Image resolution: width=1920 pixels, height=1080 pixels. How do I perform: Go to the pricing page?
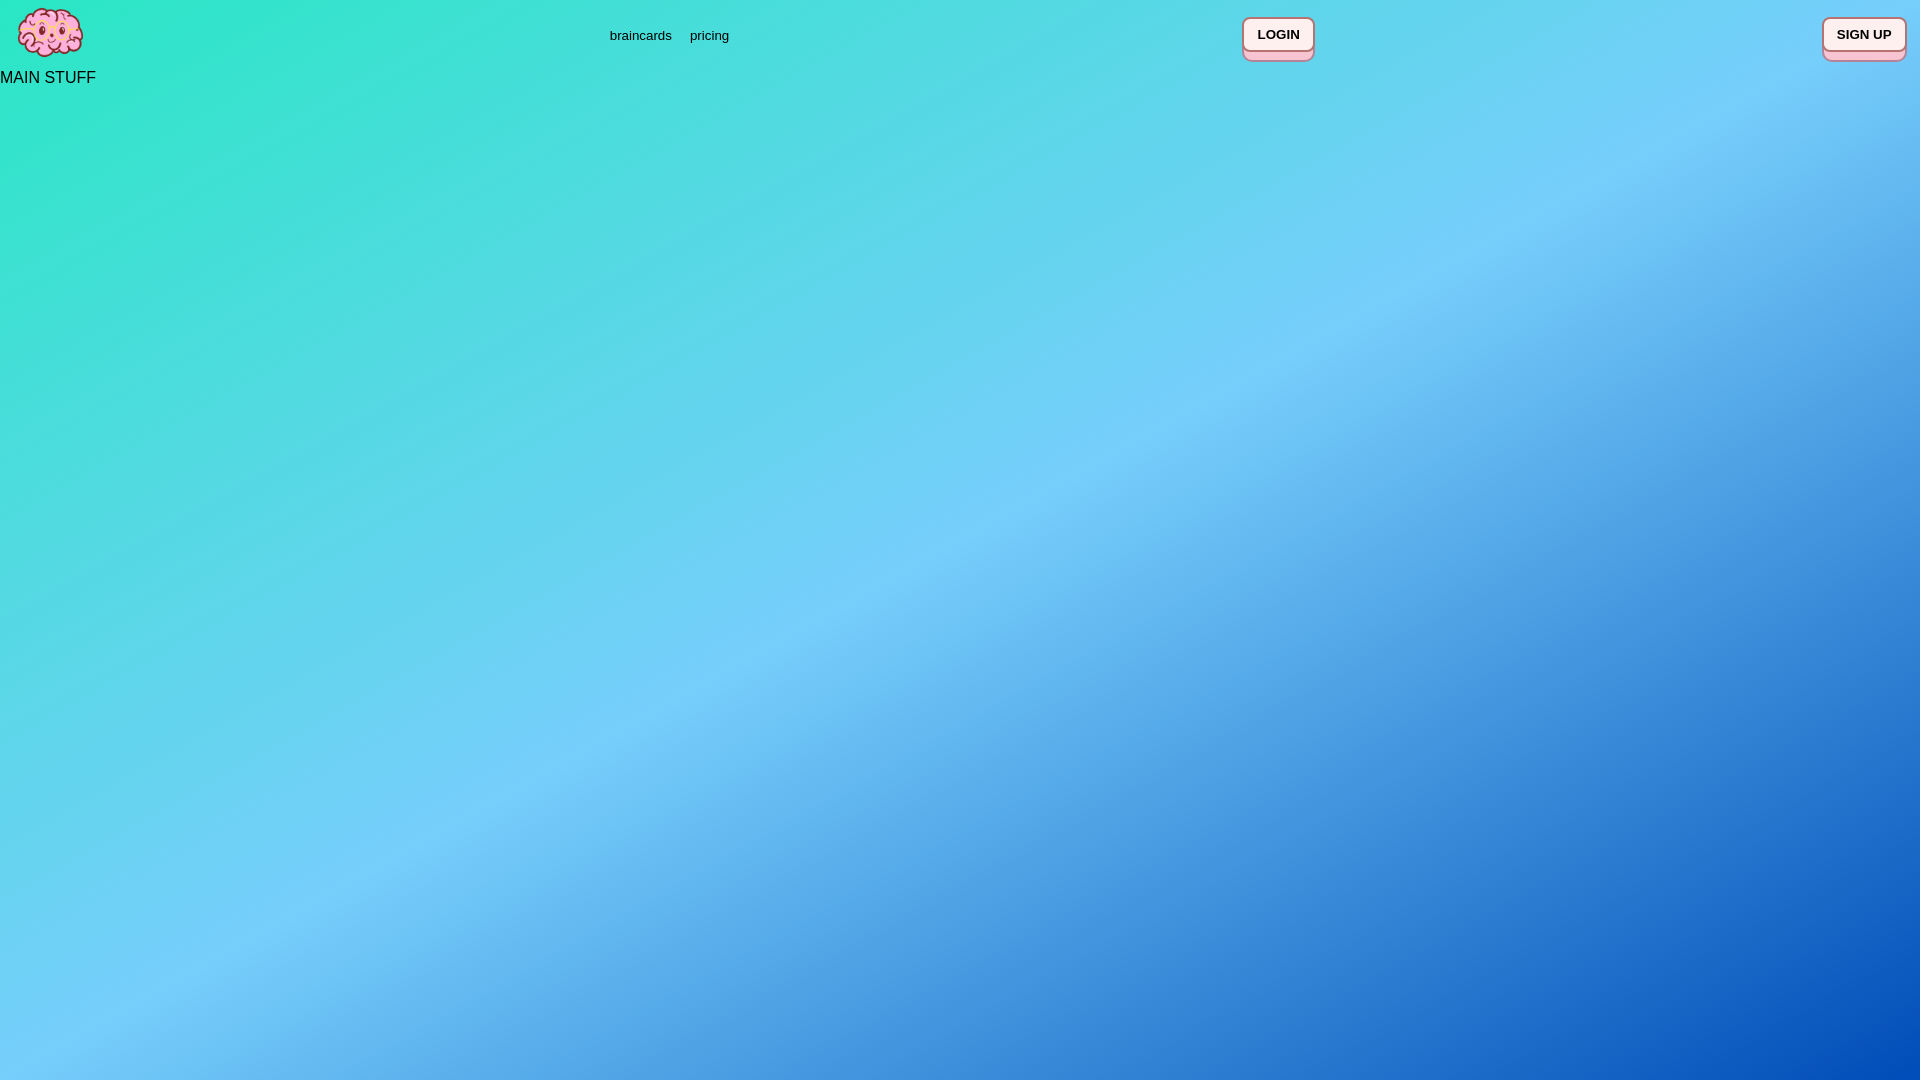pos(709,36)
